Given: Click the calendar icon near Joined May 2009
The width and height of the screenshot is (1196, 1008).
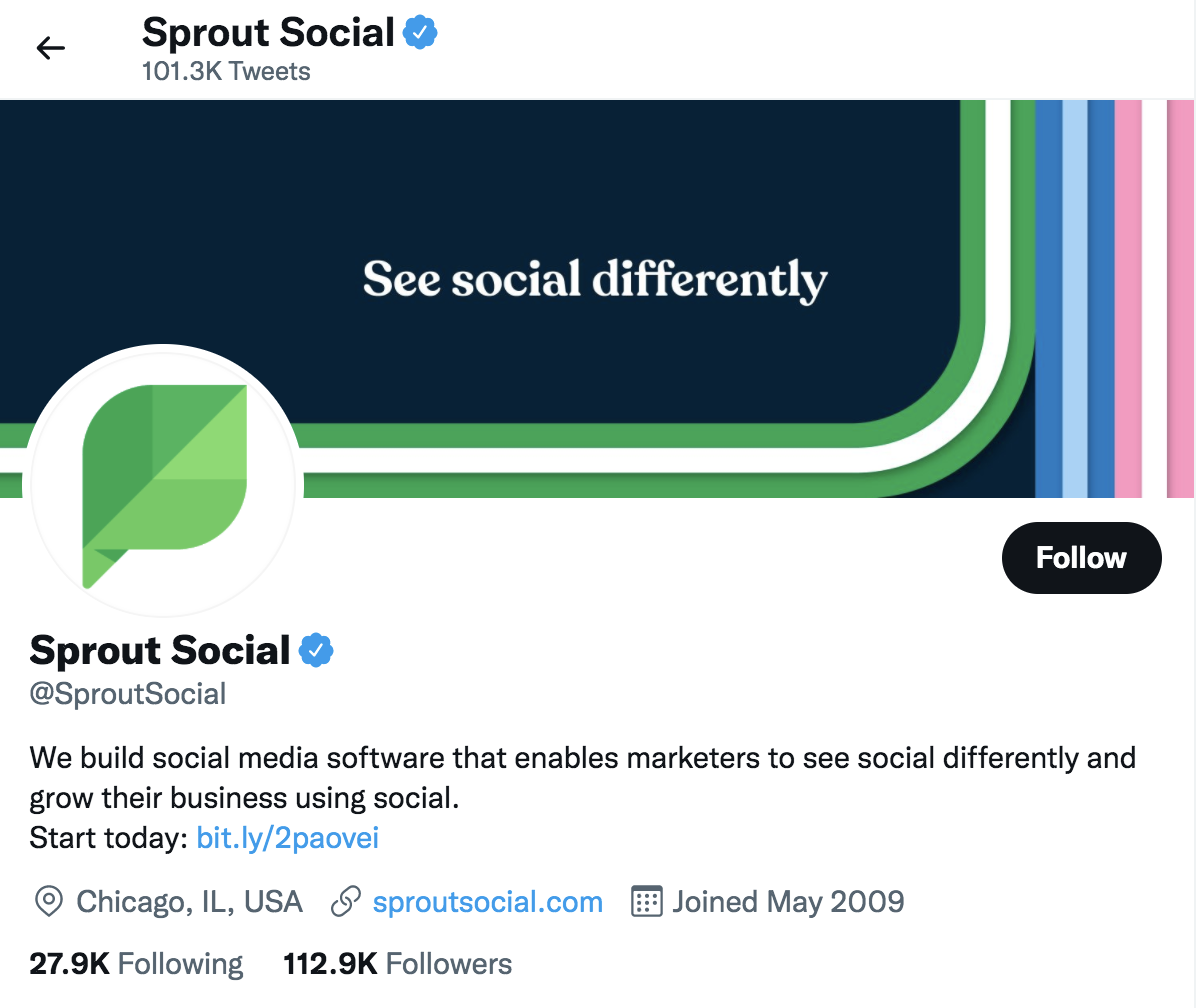Looking at the screenshot, I should [646, 901].
